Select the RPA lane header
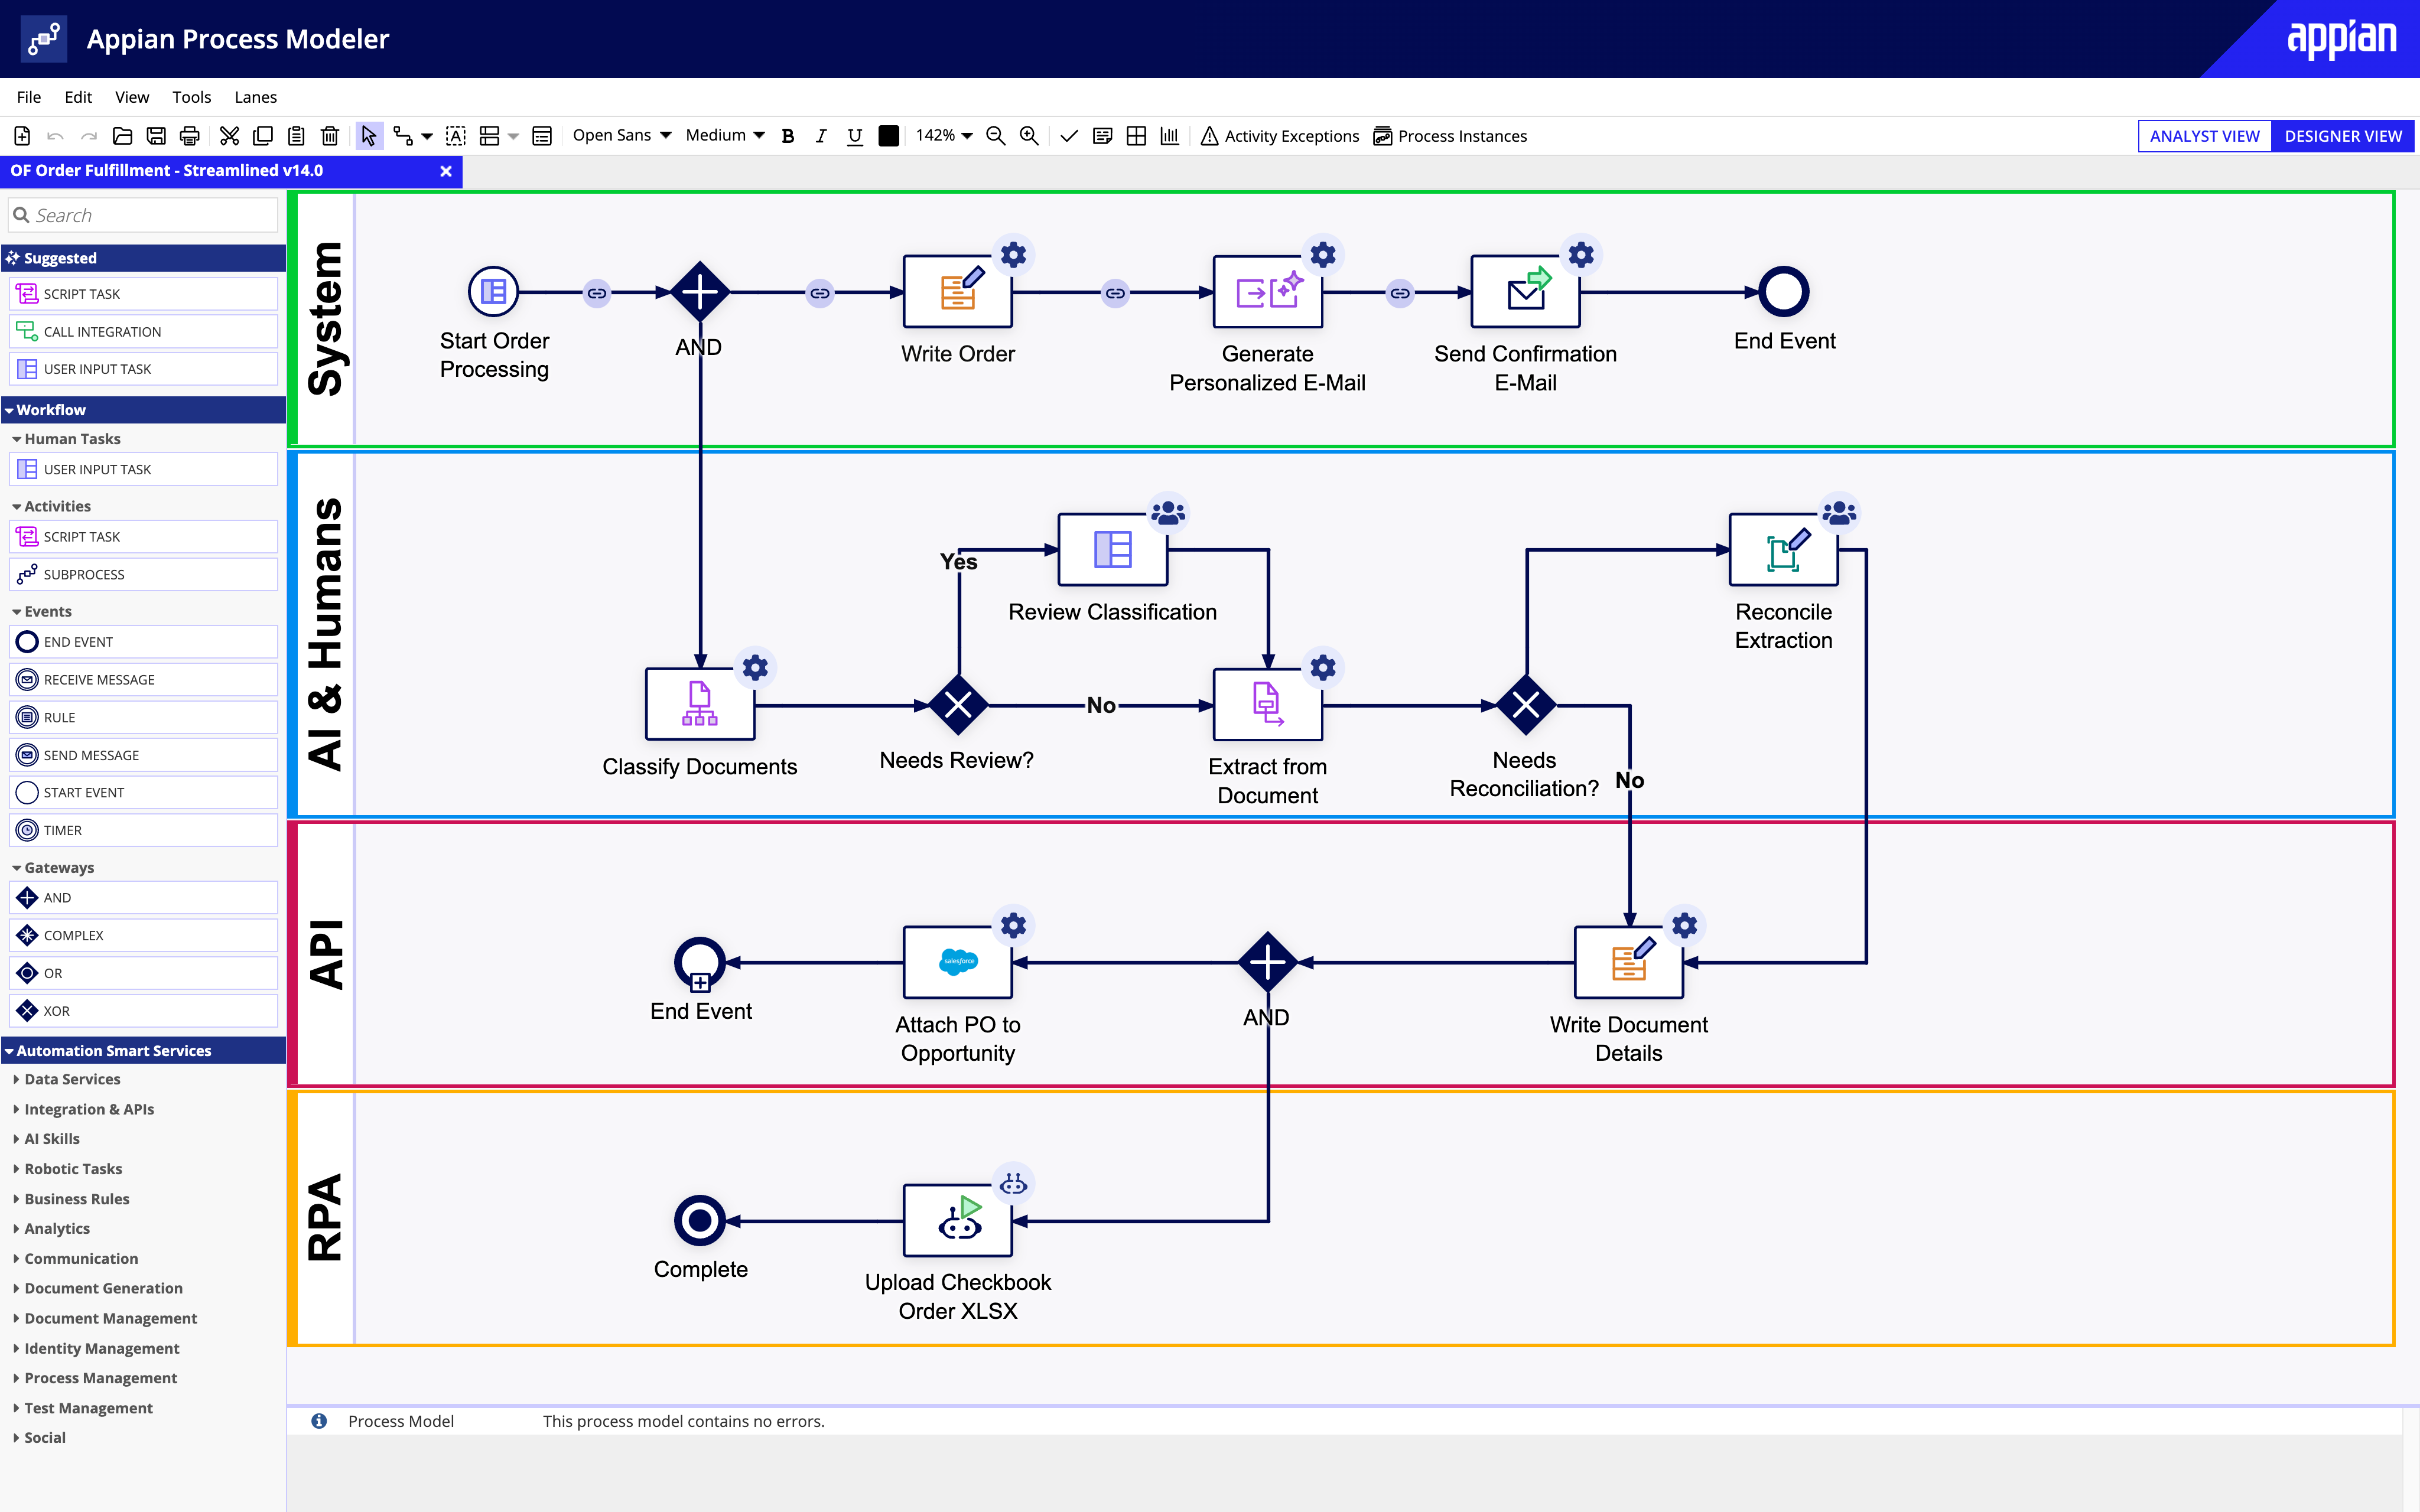Viewport: 2420px width, 1512px height. click(x=326, y=1218)
